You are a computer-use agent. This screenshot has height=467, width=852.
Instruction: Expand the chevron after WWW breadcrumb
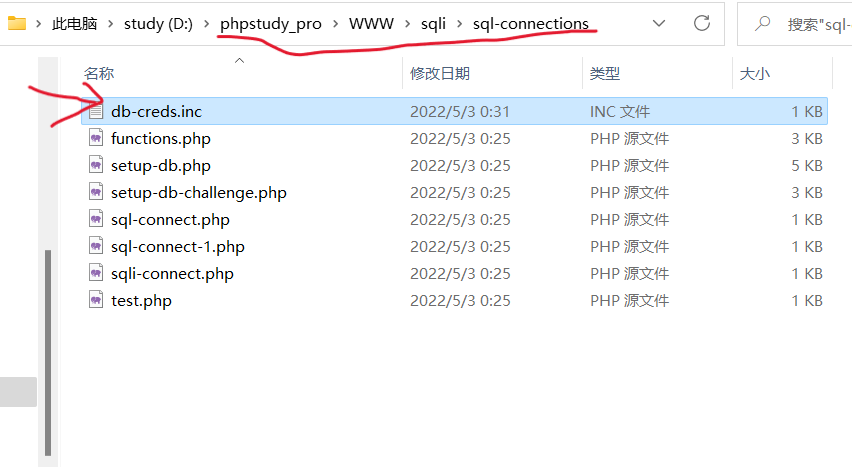click(x=407, y=24)
